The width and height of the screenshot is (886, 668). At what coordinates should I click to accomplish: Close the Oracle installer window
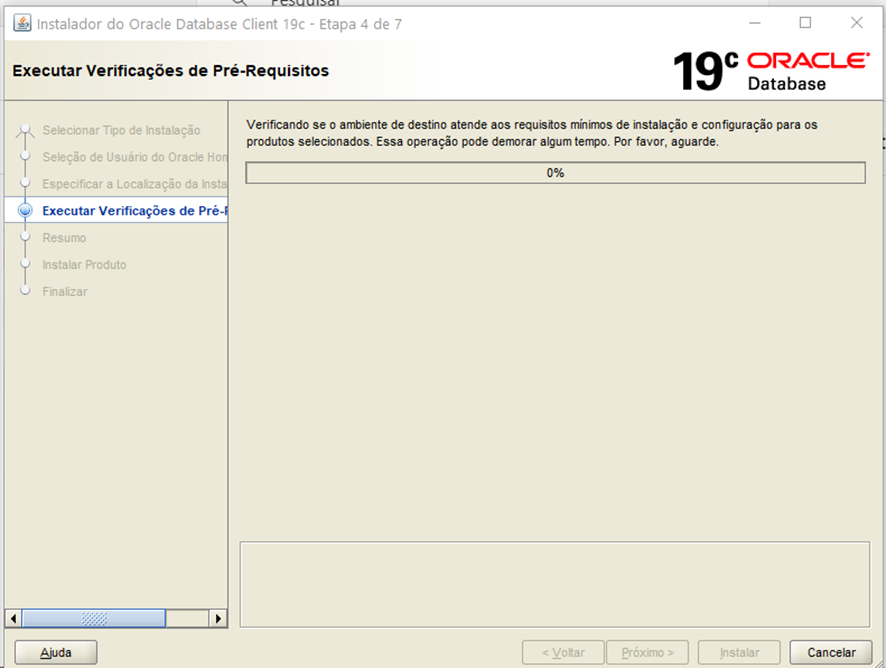(x=857, y=23)
